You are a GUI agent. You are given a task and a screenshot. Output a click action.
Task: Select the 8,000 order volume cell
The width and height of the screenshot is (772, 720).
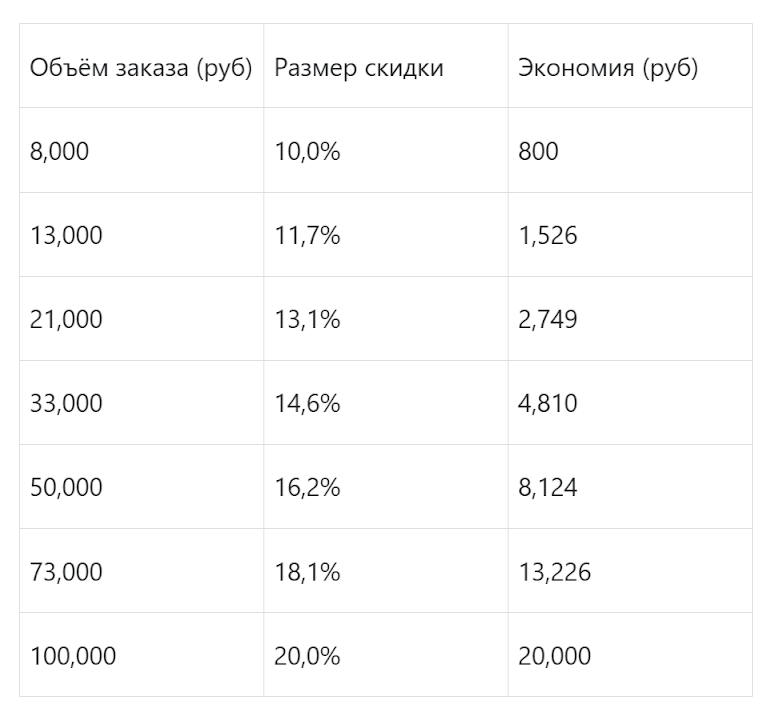click(x=60, y=152)
